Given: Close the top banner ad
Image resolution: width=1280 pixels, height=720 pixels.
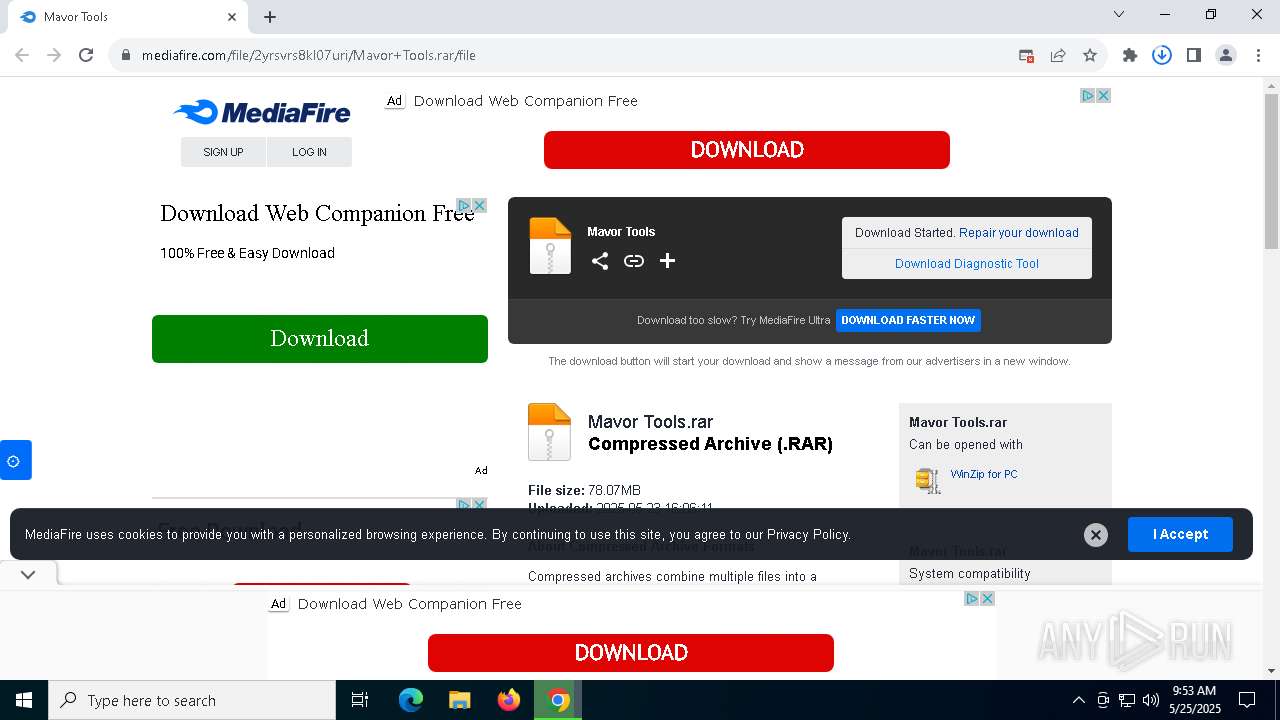Looking at the screenshot, I should coord(1104,95).
